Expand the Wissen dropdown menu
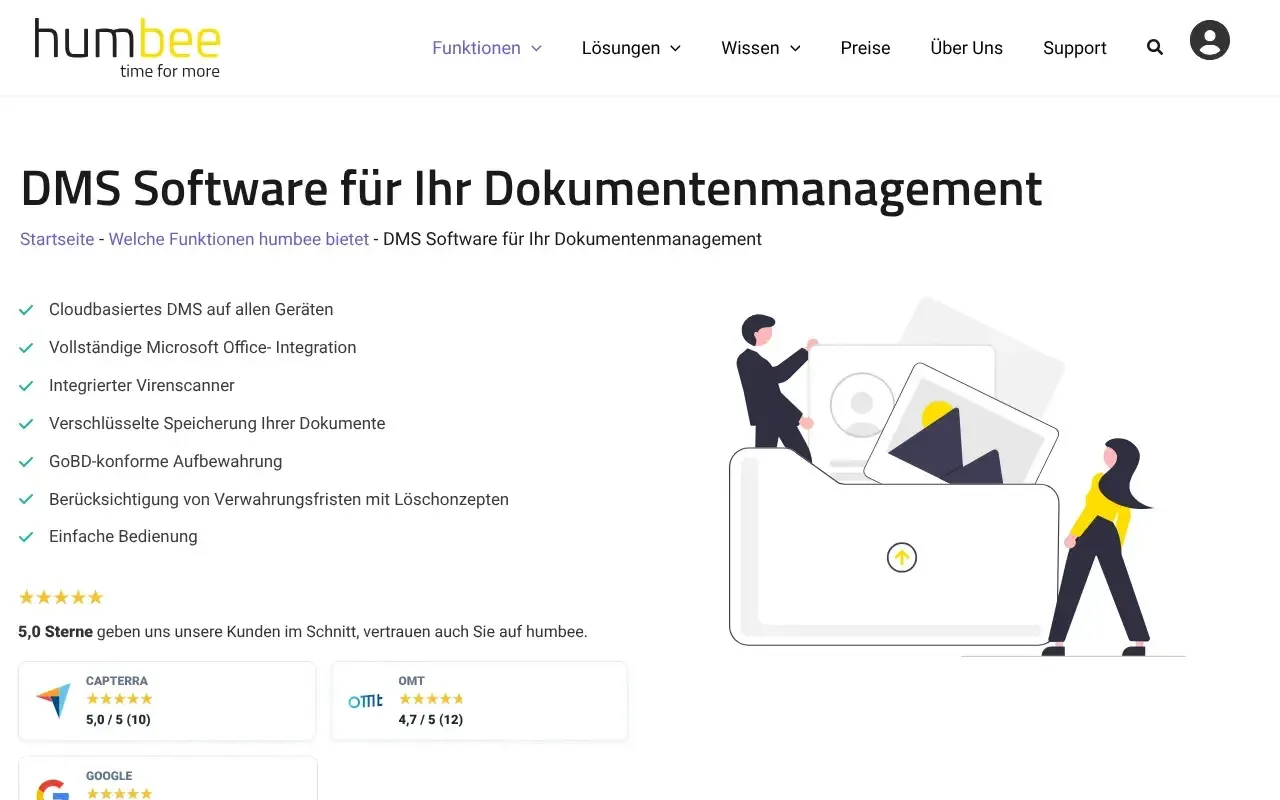The width and height of the screenshot is (1280, 800). [760, 48]
